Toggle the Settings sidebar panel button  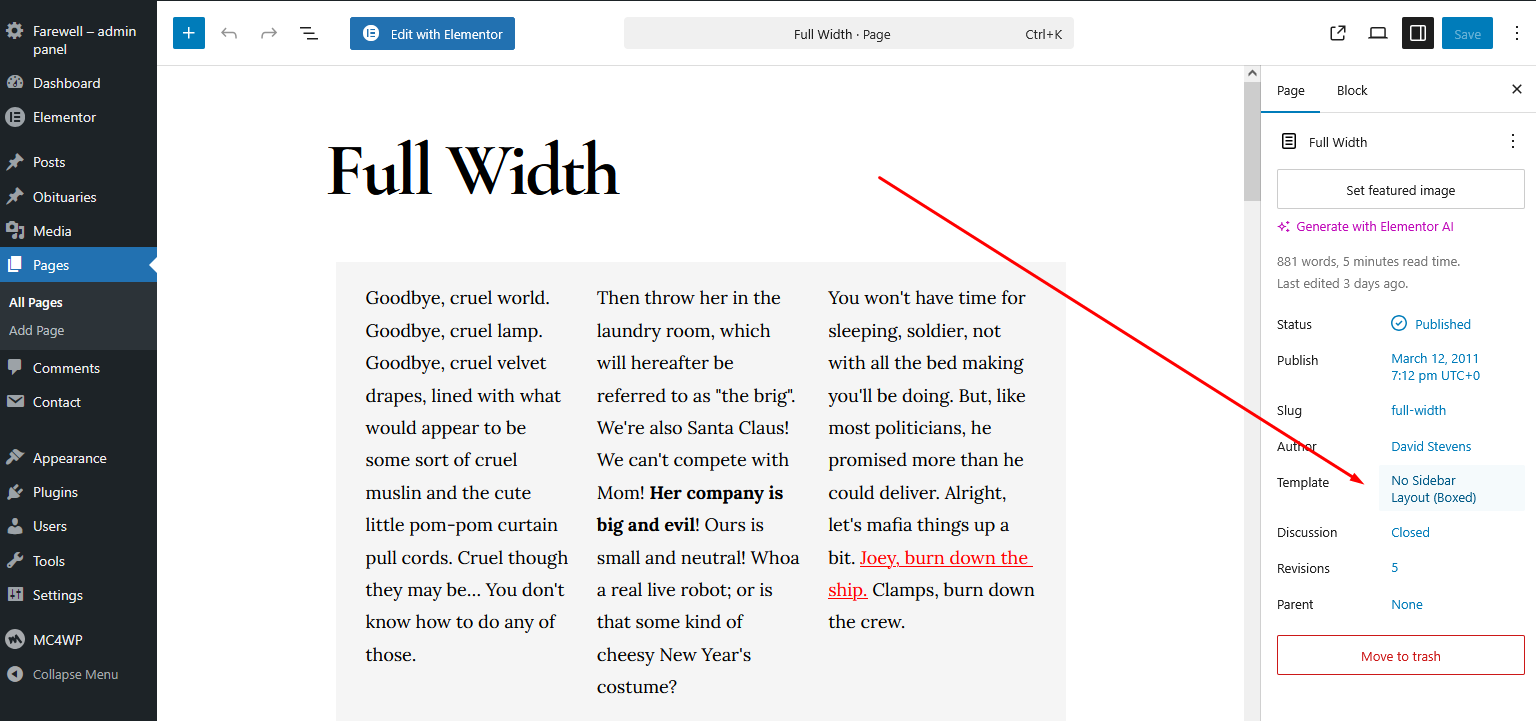pyautogui.click(x=1418, y=33)
